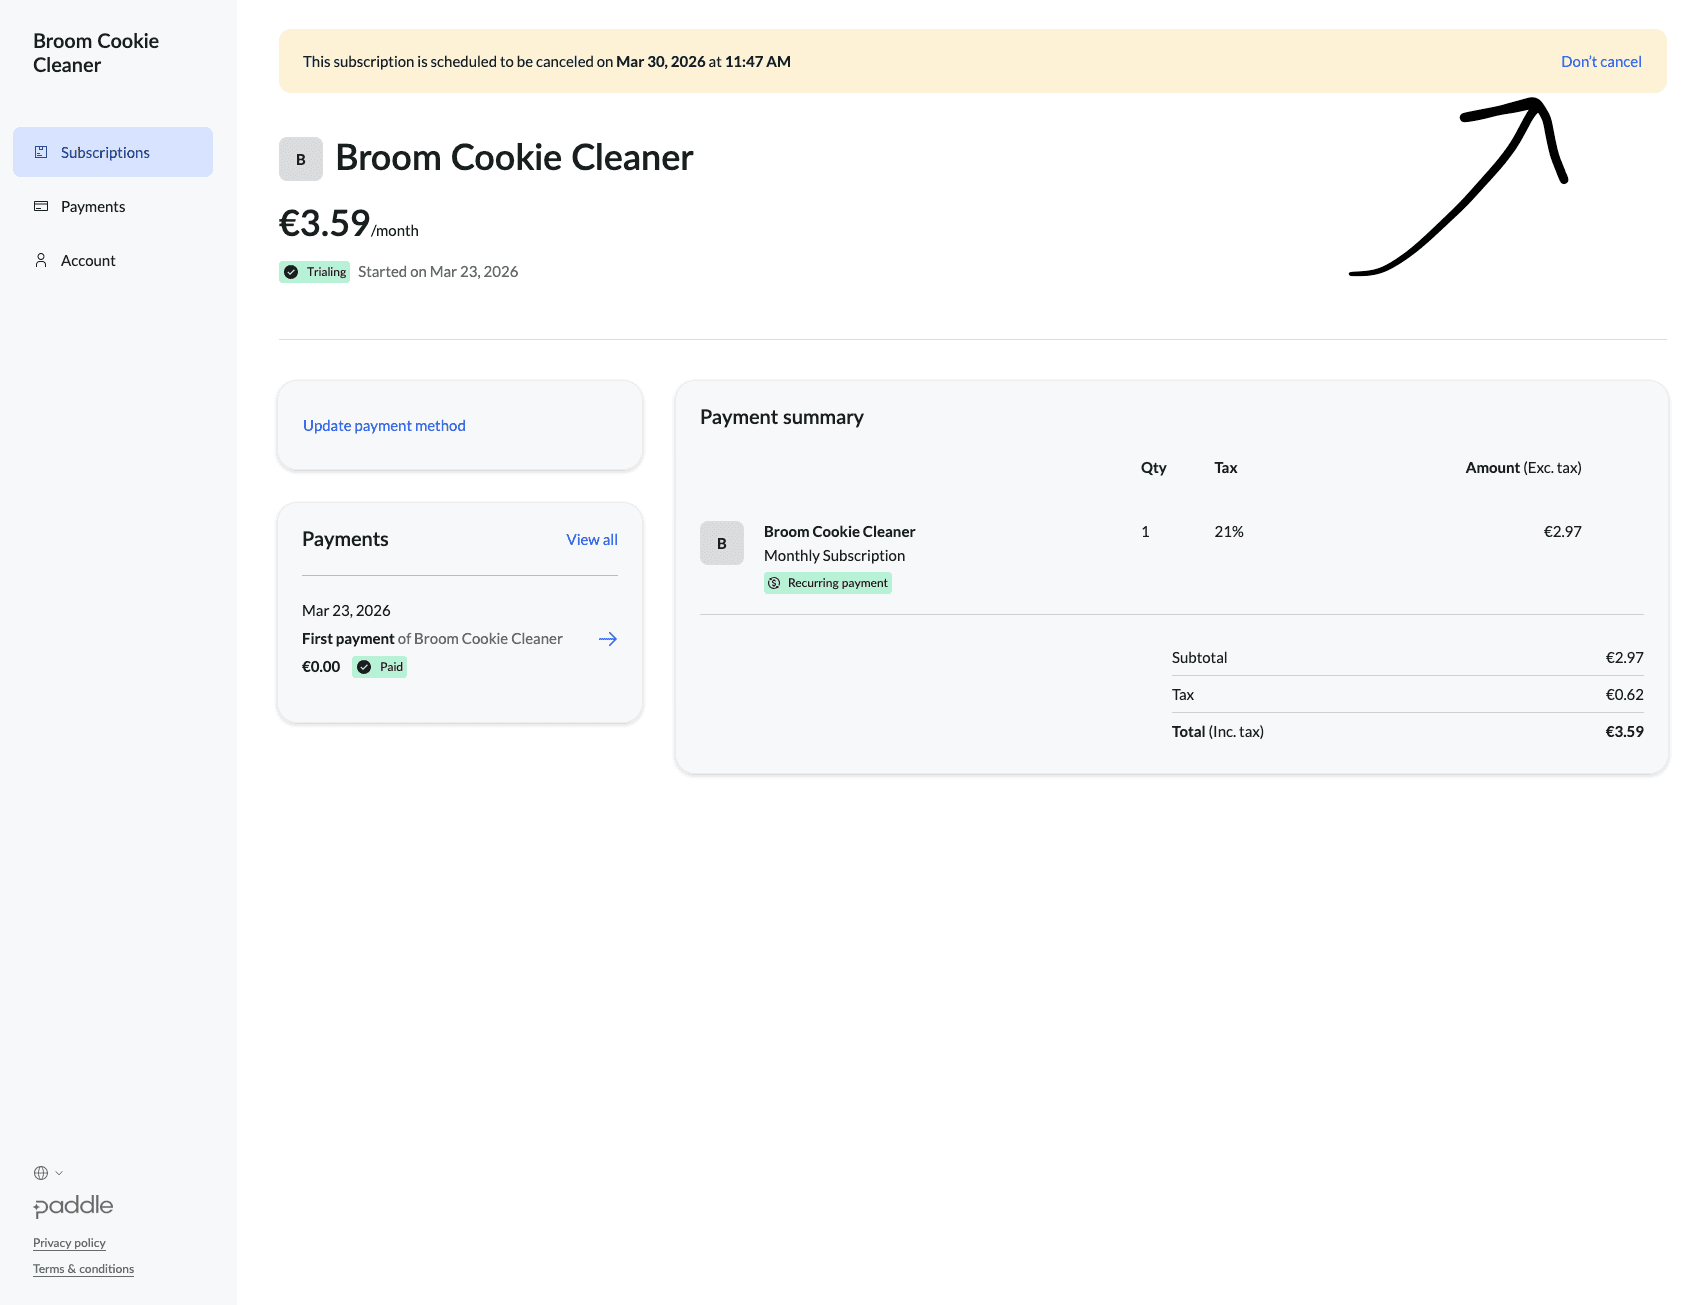Click the Payments credit card icon

(41, 206)
